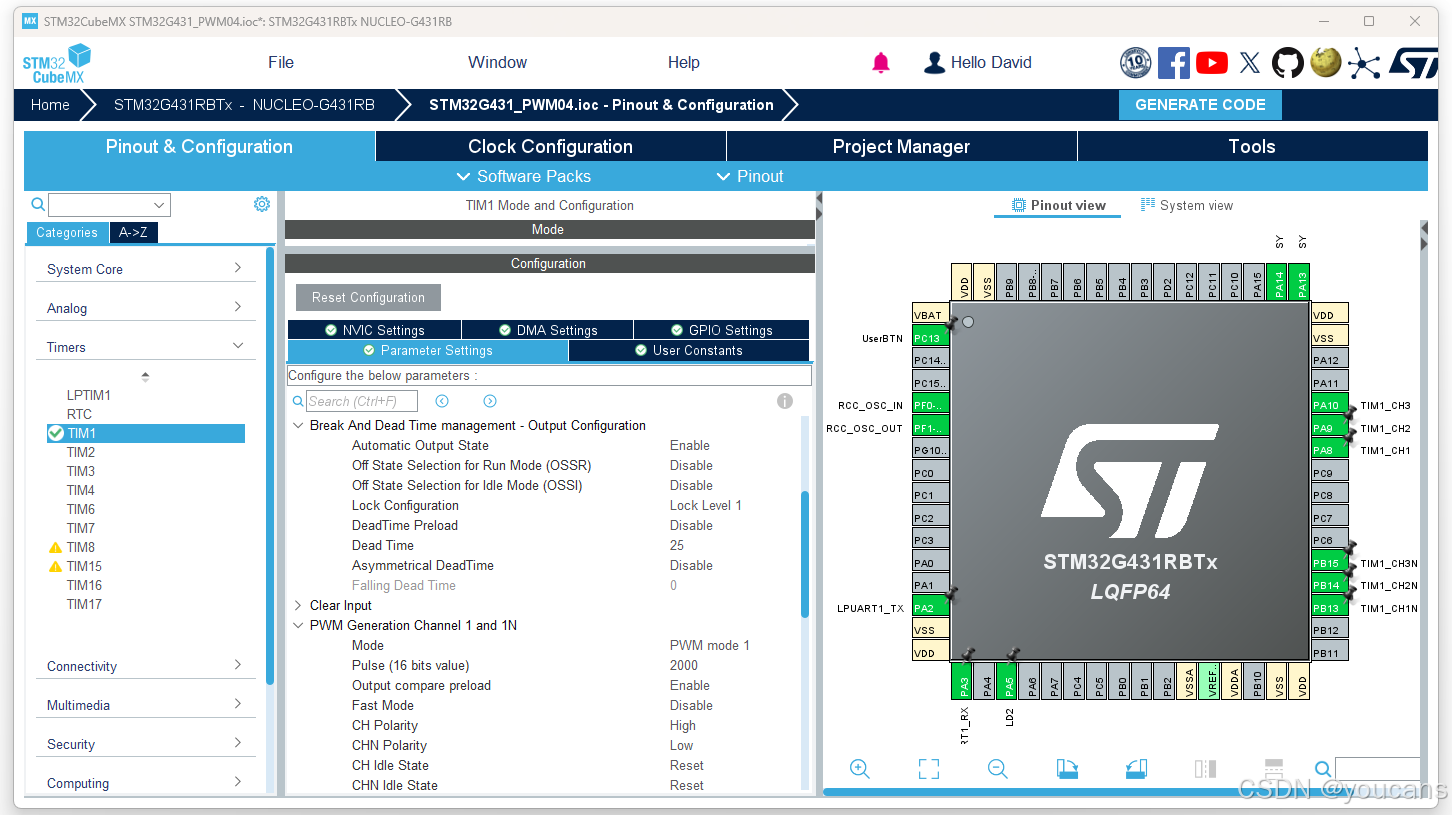Go to next parameter search result
Image resolution: width=1452 pixels, height=815 pixels.
(490, 401)
